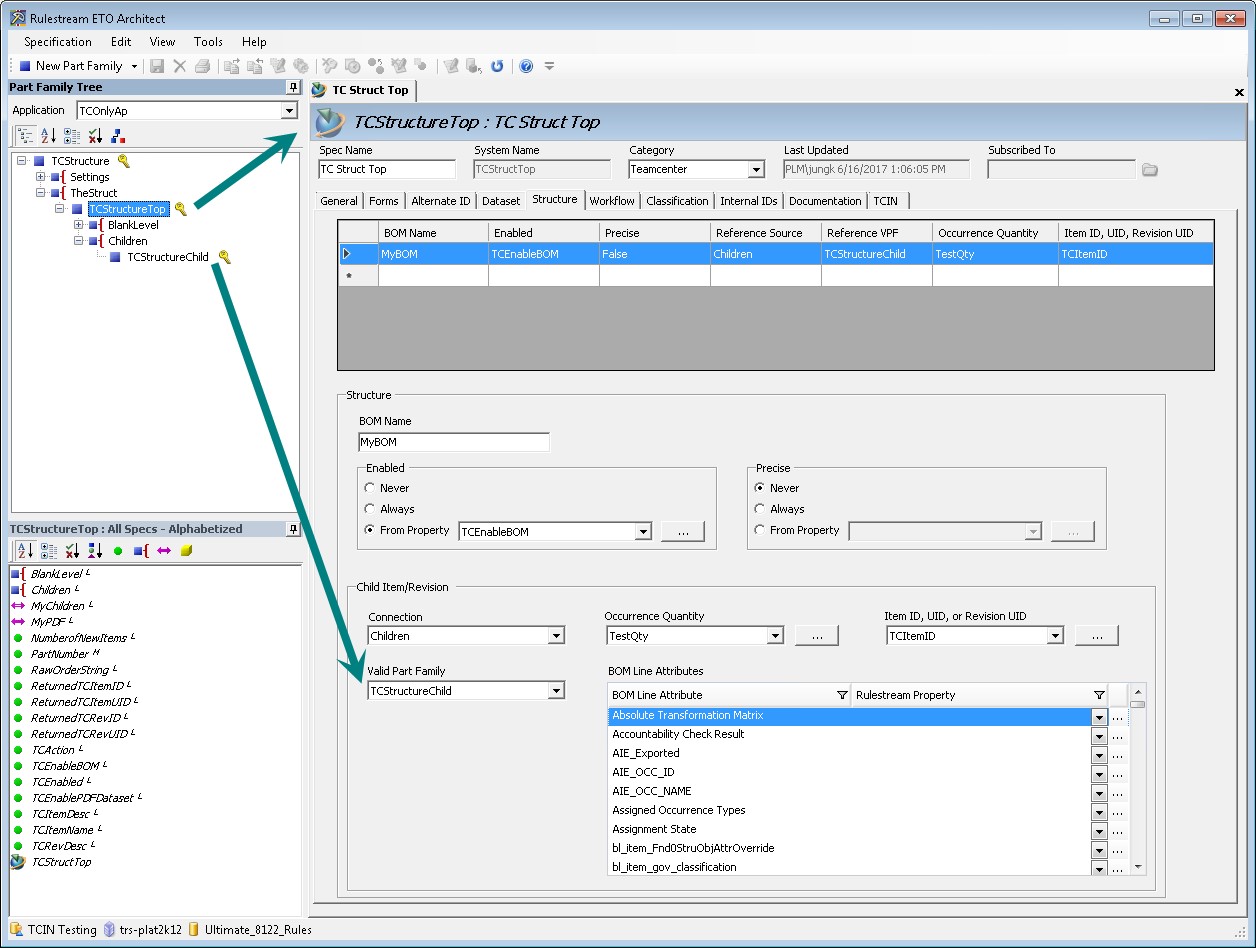Click the browse button next to TCEnableBOM property
This screenshot has width=1256, height=948.
click(682, 531)
